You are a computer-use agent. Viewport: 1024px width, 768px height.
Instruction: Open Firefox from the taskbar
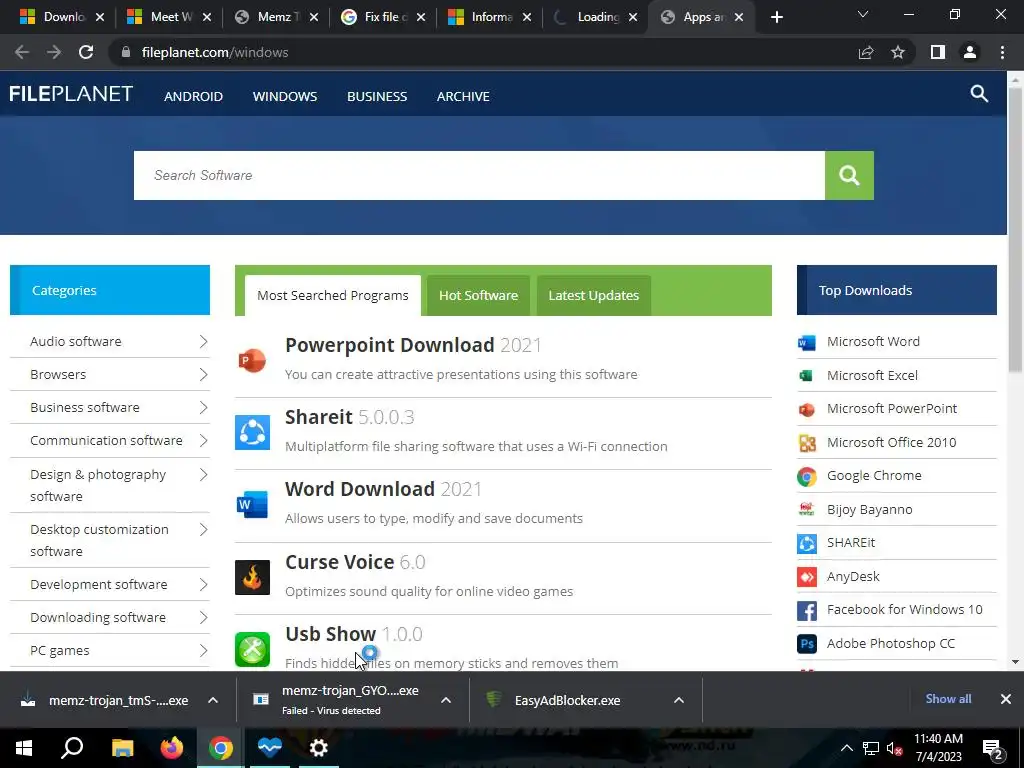172,747
